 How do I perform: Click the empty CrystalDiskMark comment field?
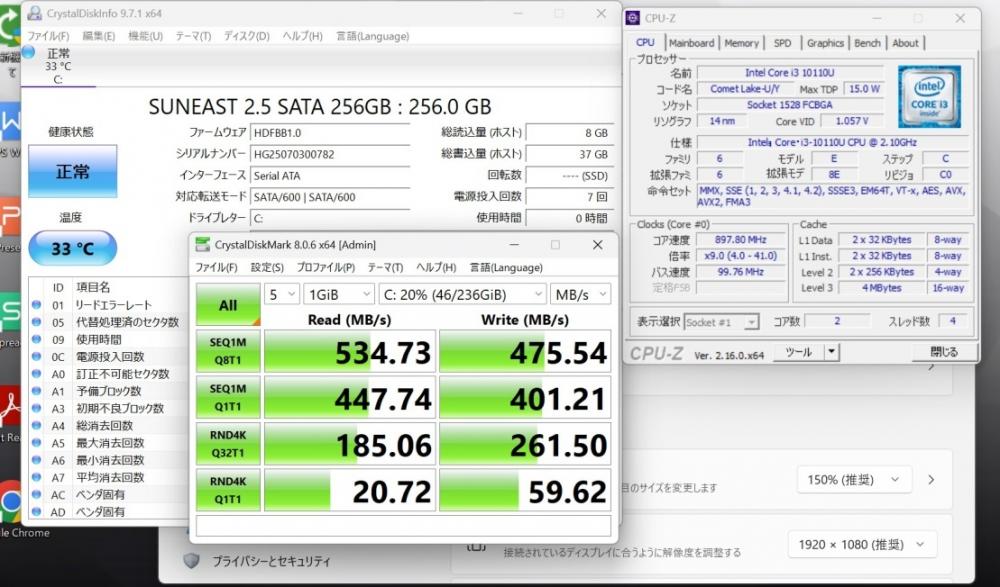pos(403,526)
